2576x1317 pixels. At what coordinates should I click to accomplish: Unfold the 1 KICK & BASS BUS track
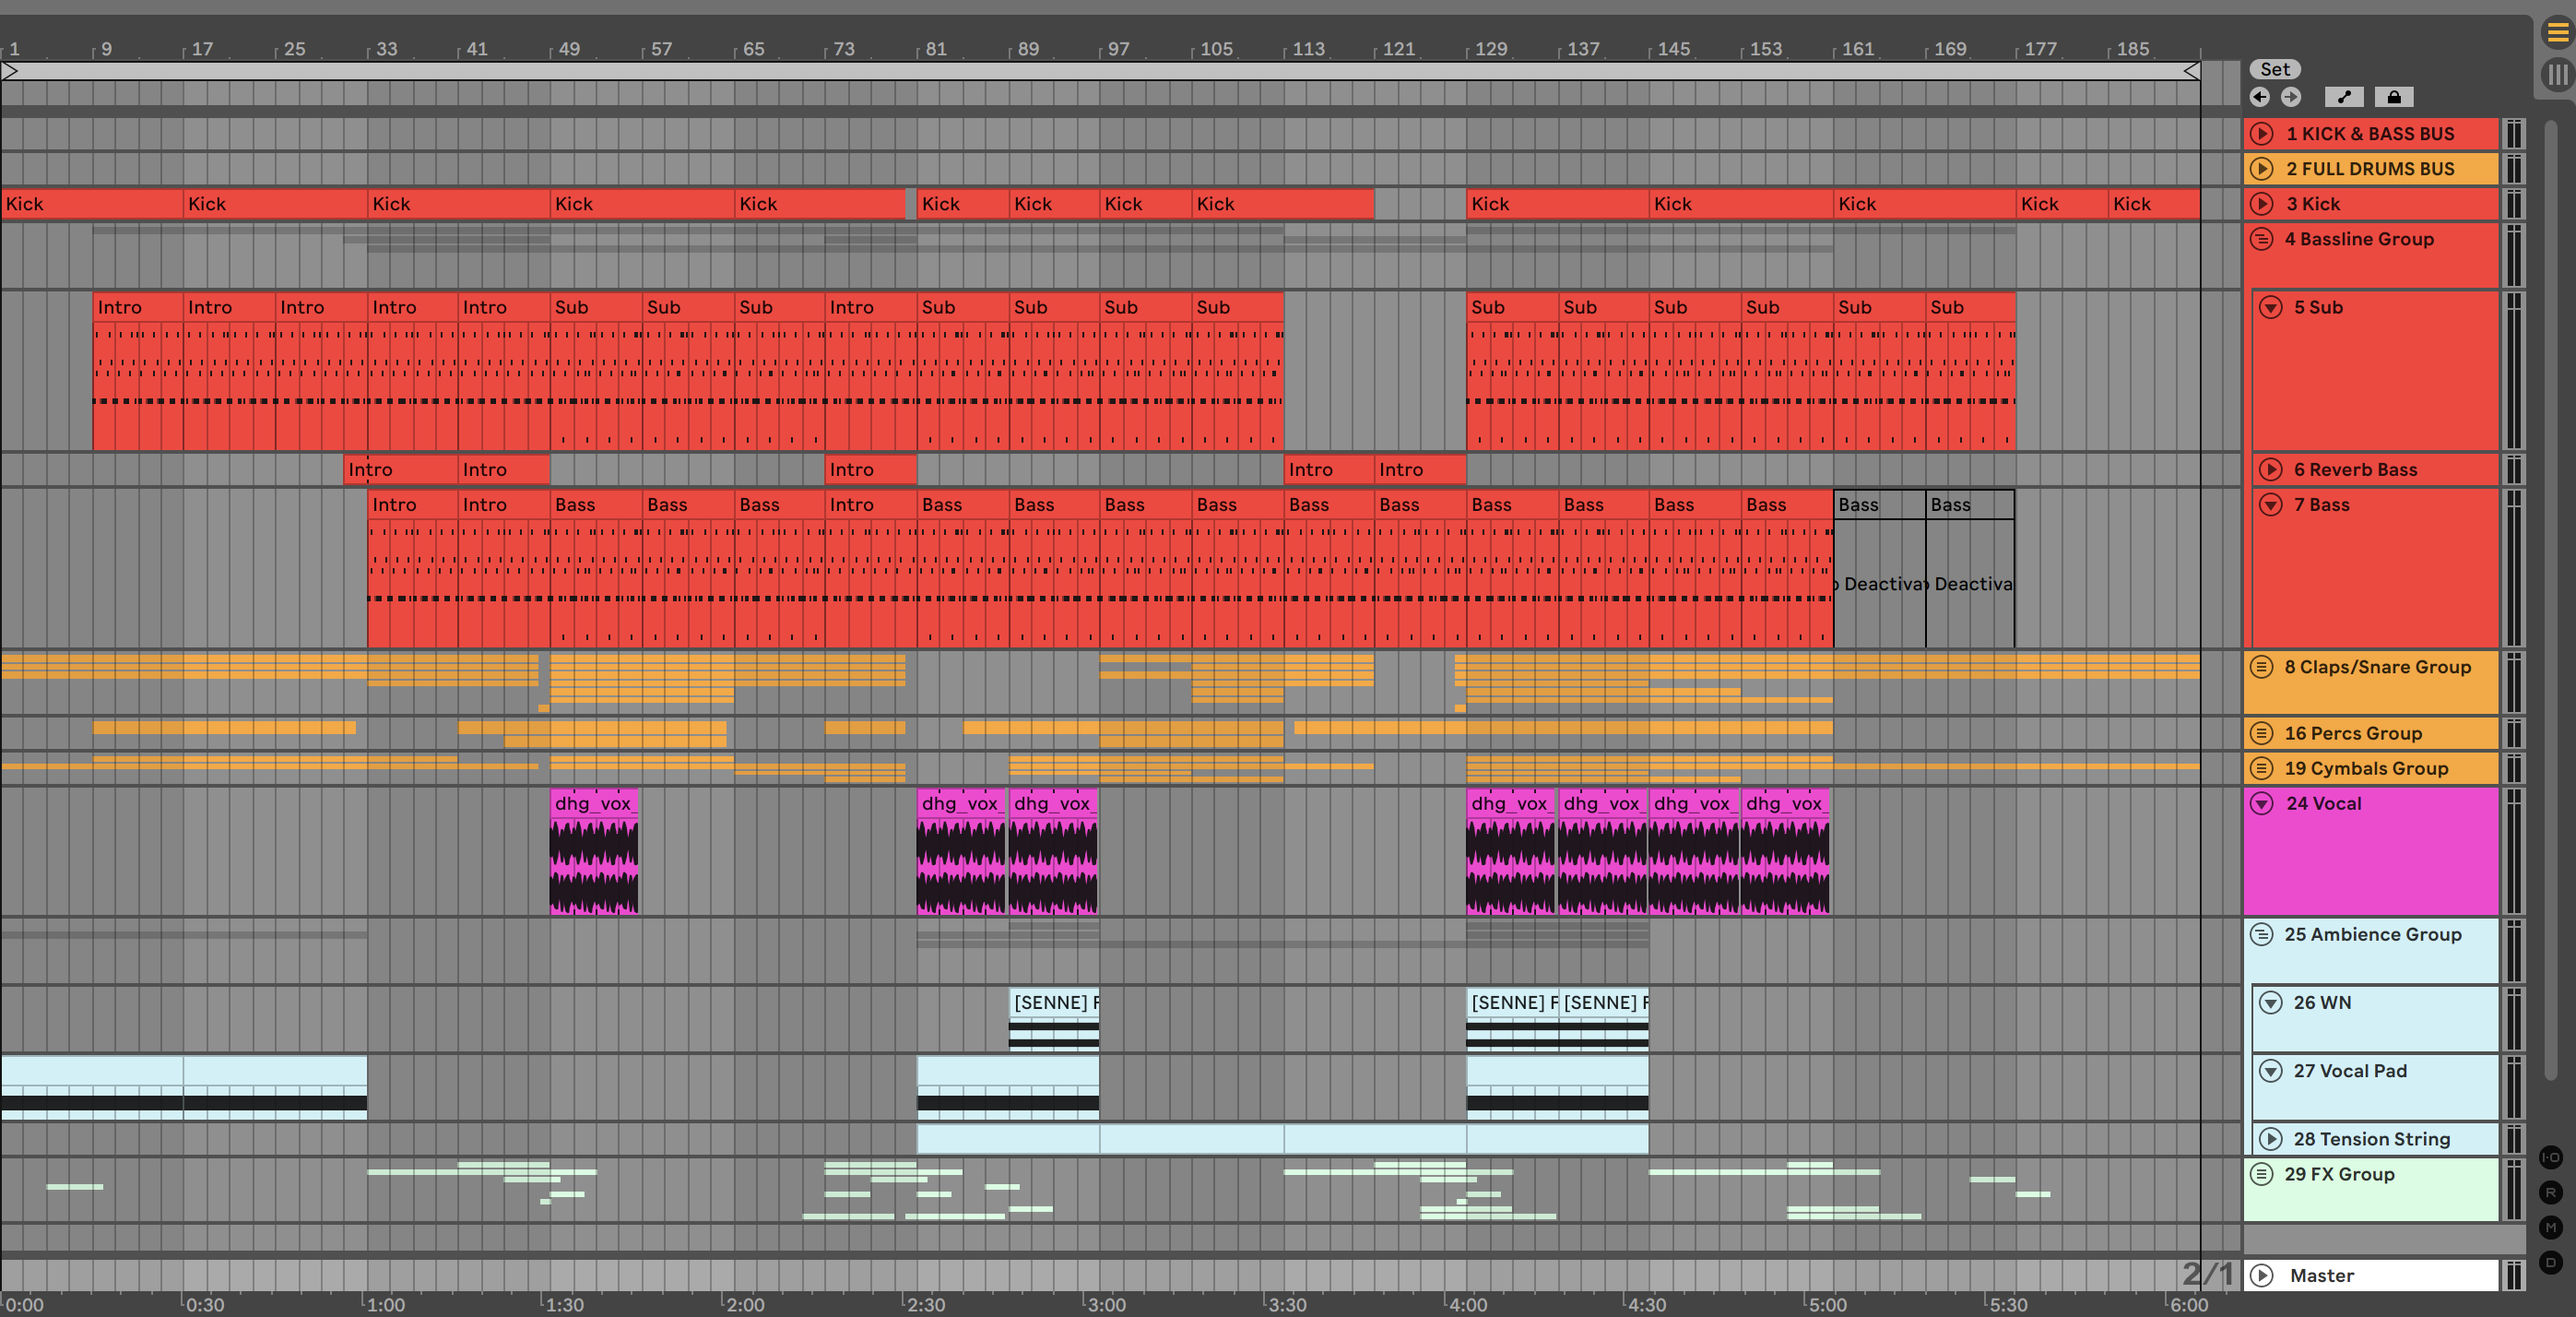pyautogui.click(x=2261, y=134)
